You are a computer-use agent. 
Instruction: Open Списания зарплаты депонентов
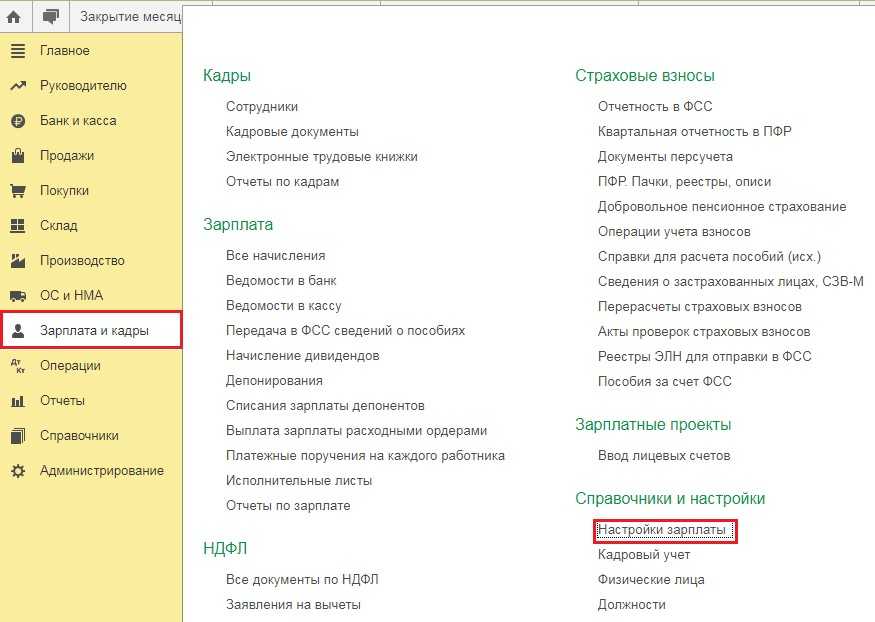[325, 406]
